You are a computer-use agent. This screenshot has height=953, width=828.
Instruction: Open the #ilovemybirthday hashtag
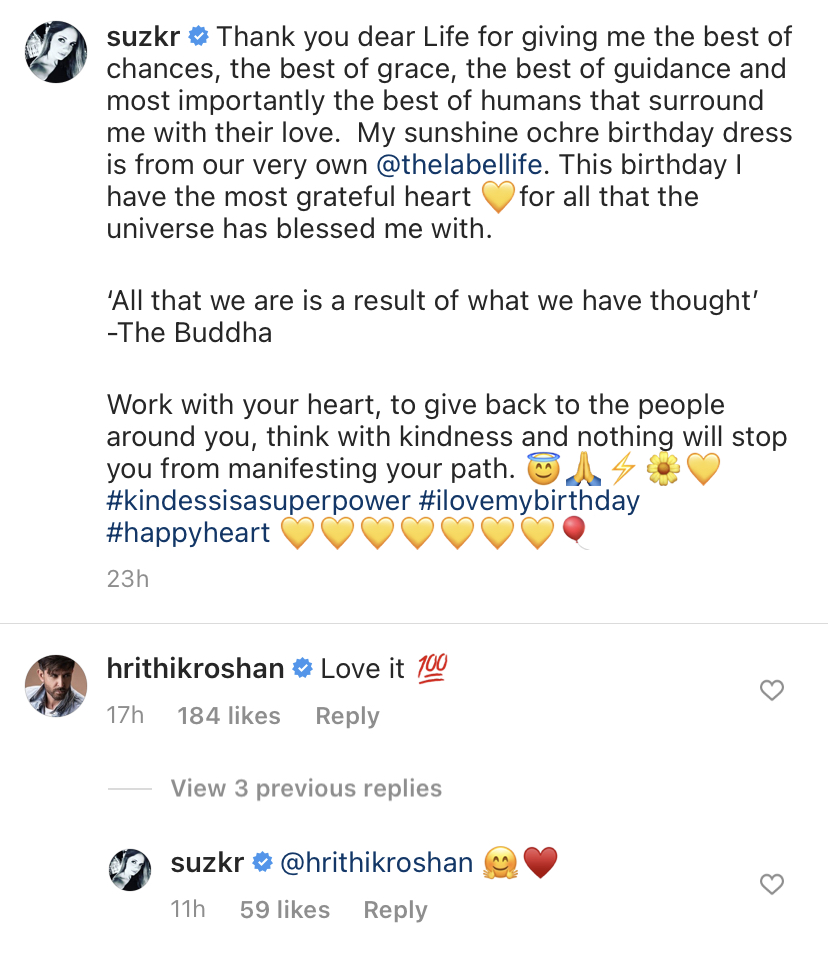click(529, 500)
